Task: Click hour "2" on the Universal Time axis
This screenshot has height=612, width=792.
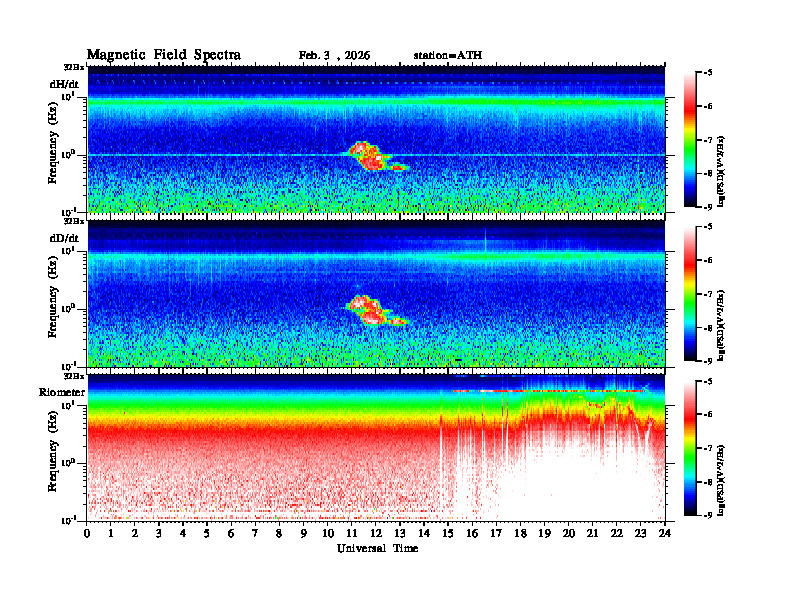Action: 135,534
